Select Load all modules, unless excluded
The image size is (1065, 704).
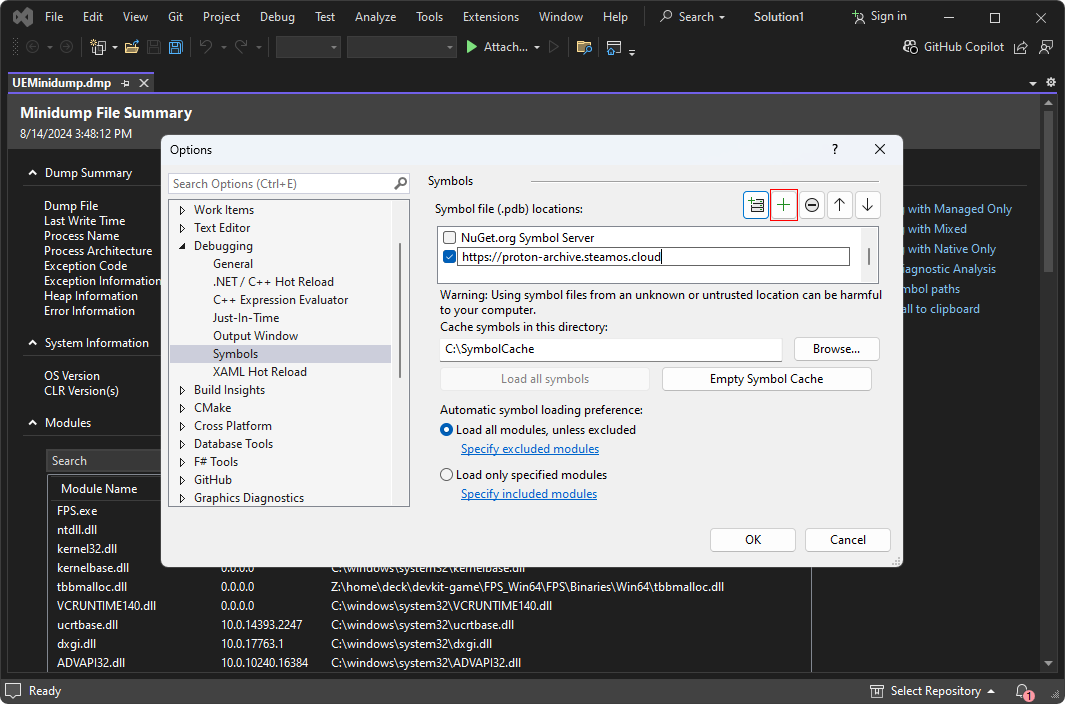click(x=446, y=429)
